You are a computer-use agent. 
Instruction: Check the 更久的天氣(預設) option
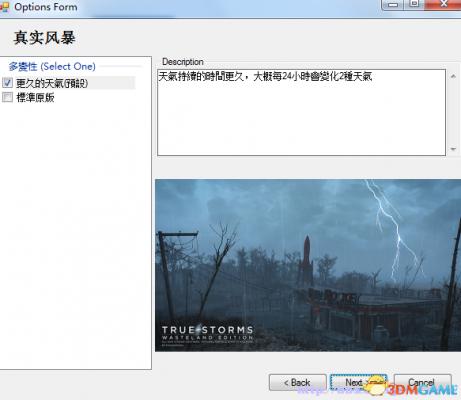tap(7, 83)
